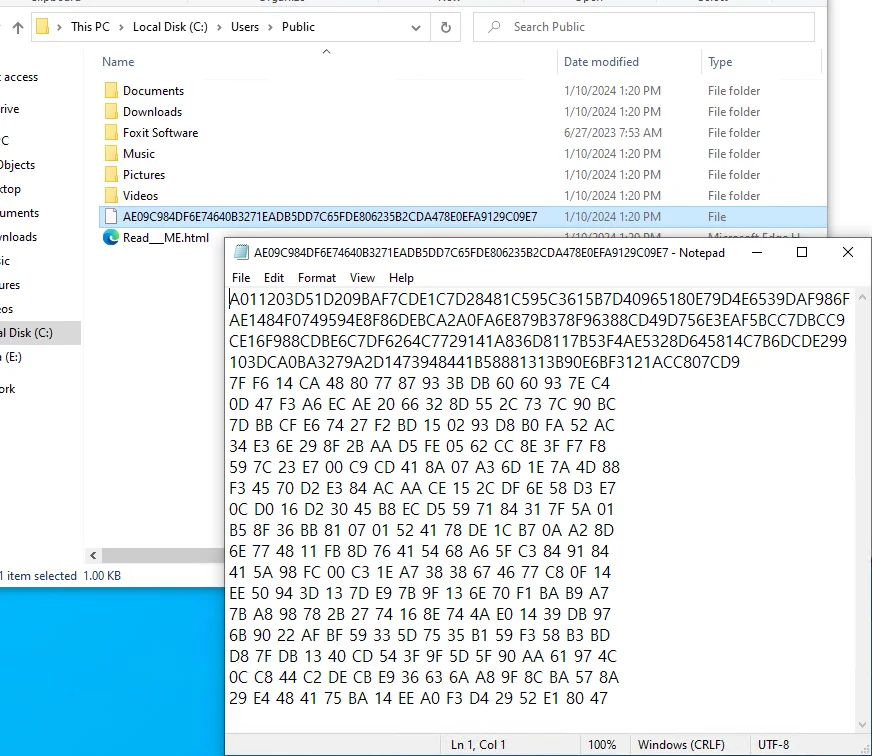Click the Music folder icon
Screen dimensions: 872x756
pos(111,154)
